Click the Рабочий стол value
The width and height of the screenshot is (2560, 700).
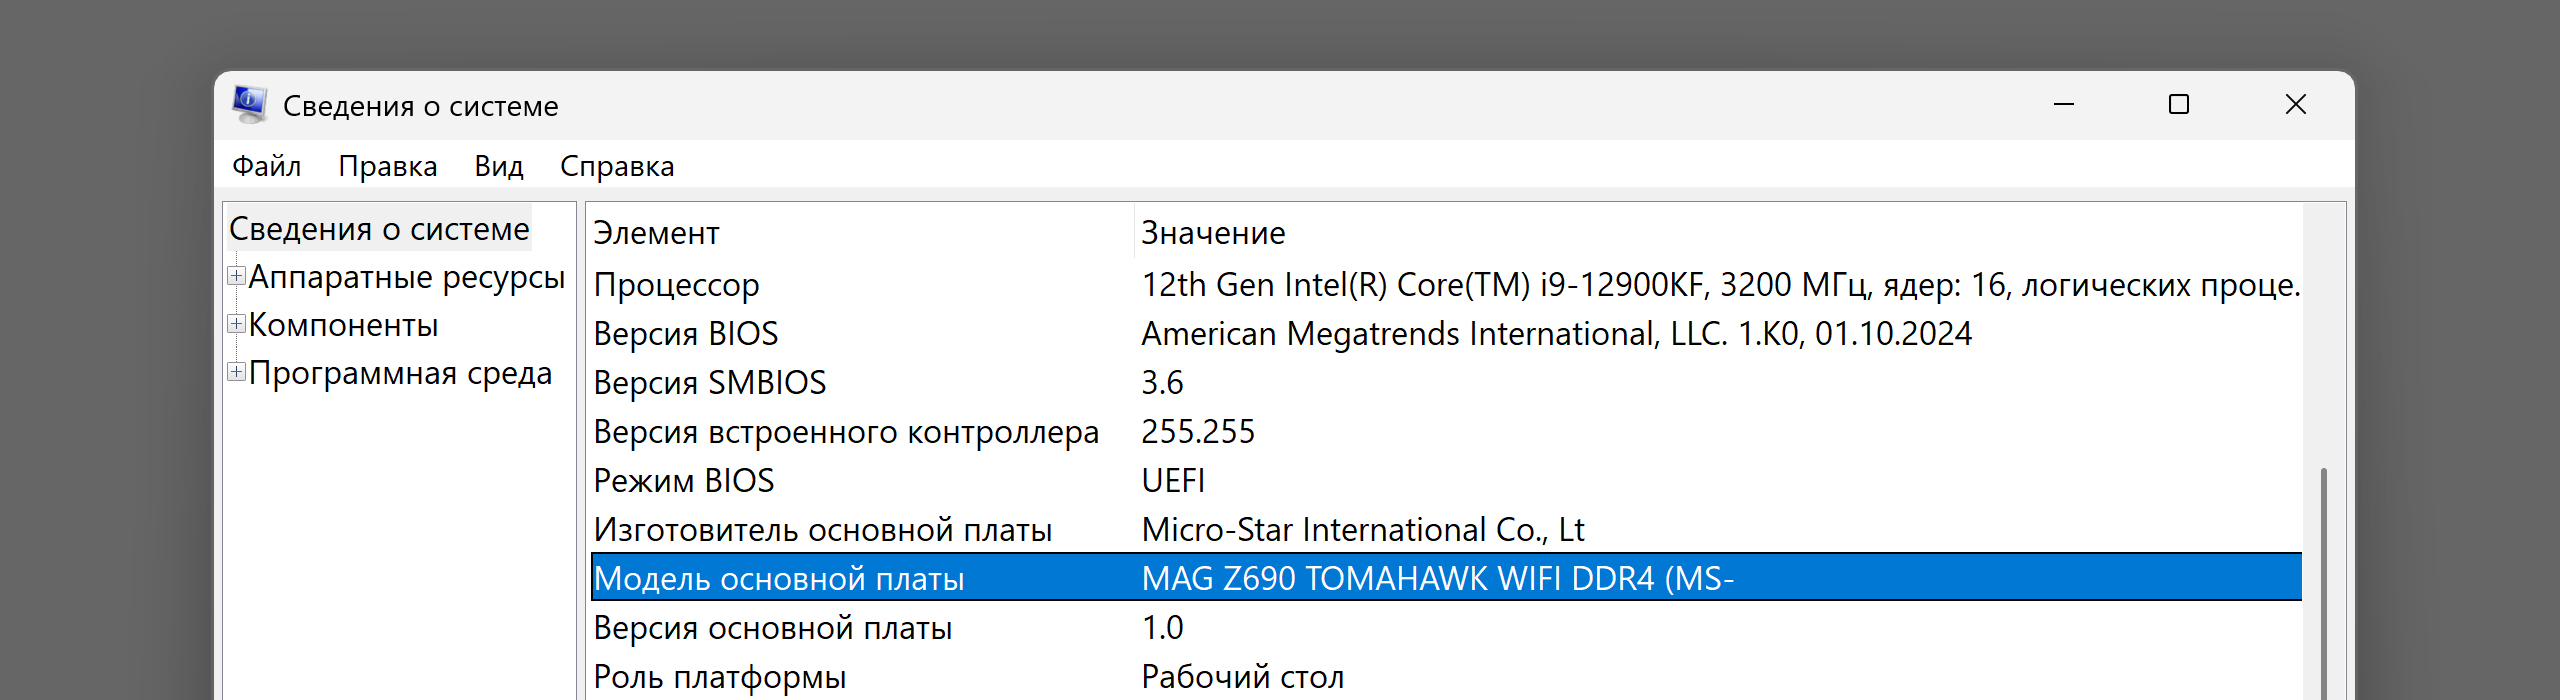1243,677
